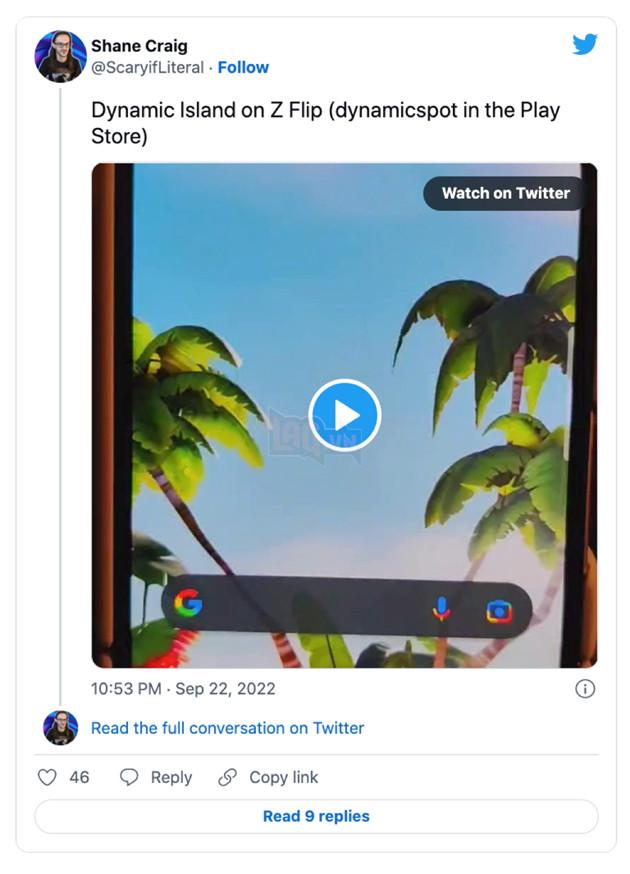Play the embedded tweet video
630x874 pixels.
click(344, 415)
